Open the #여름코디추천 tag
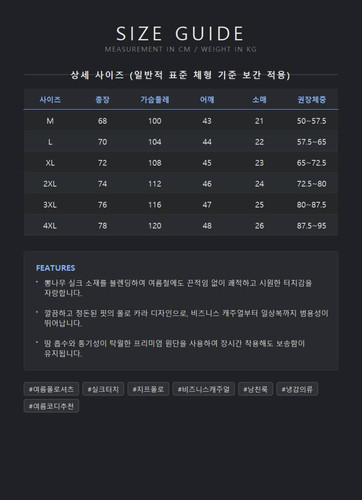This screenshot has height=500, width=362. (x=51, y=406)
